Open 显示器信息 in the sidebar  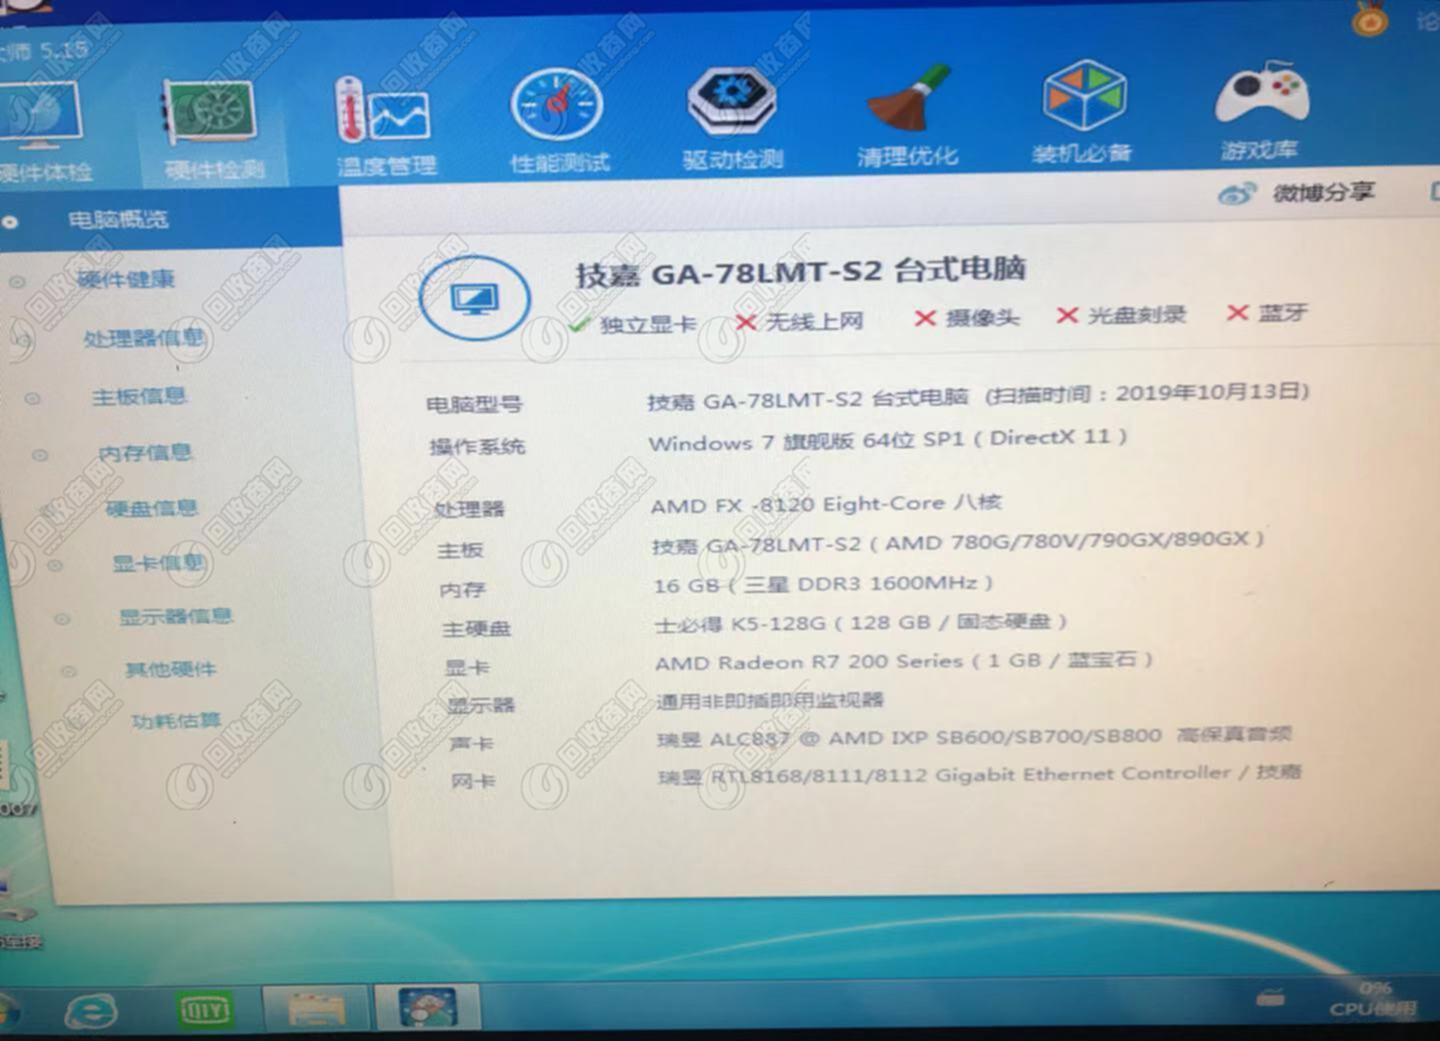176,616
